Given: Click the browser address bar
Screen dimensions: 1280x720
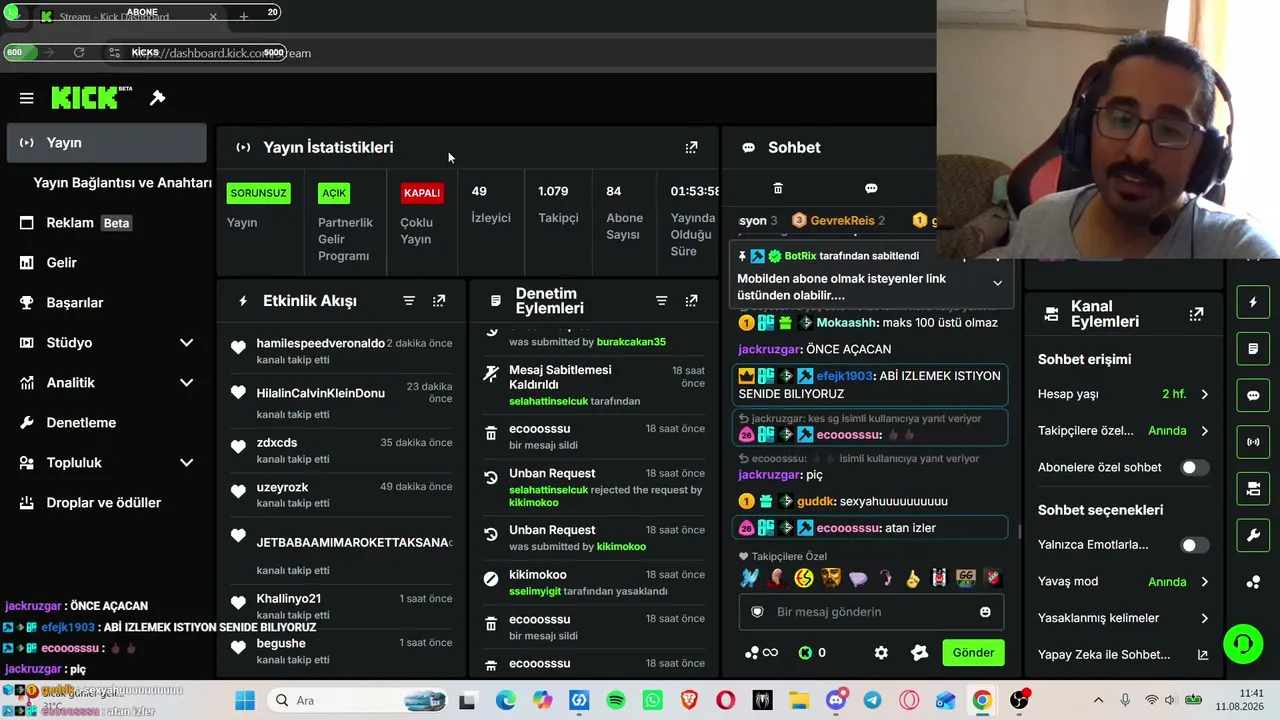Looking at the screenshot, I should click(x=520, y=53).
